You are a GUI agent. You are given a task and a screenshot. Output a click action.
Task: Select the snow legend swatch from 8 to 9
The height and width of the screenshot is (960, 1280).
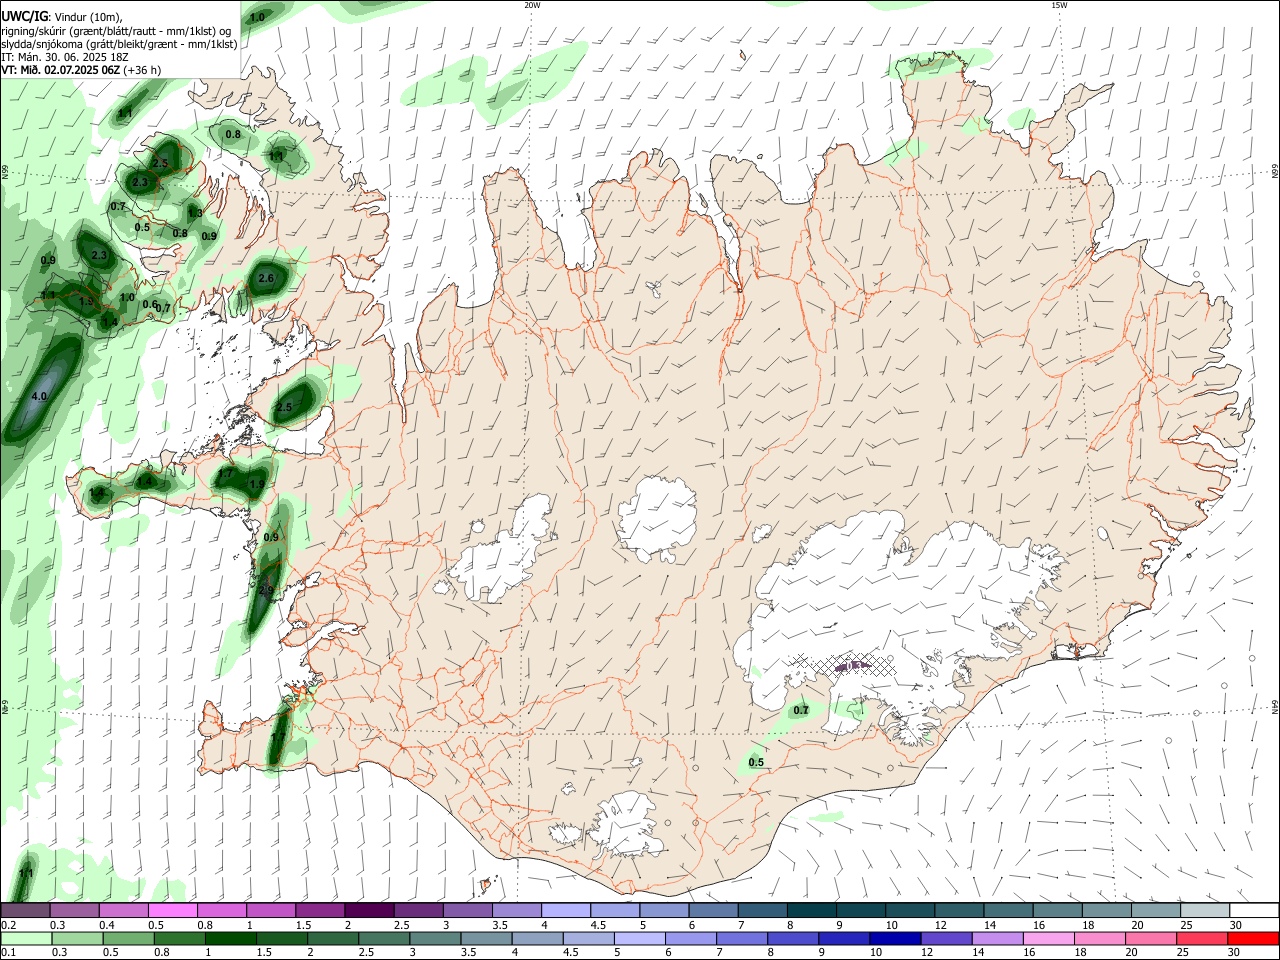pos(811,911)
